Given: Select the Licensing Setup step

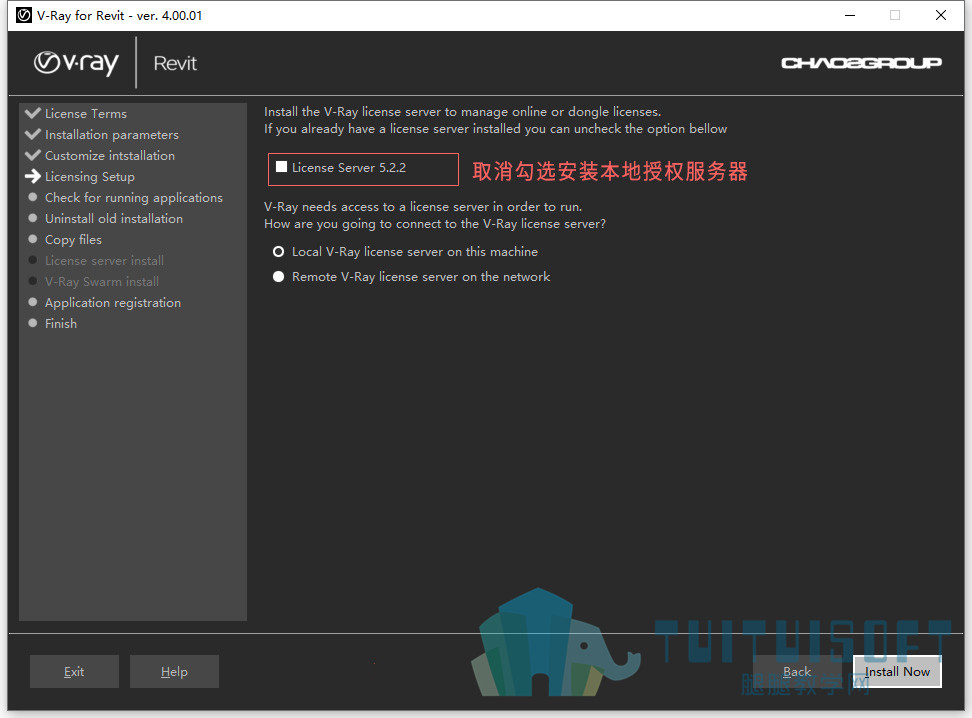Looking at the screenshot, I should [x=90, y=177].
